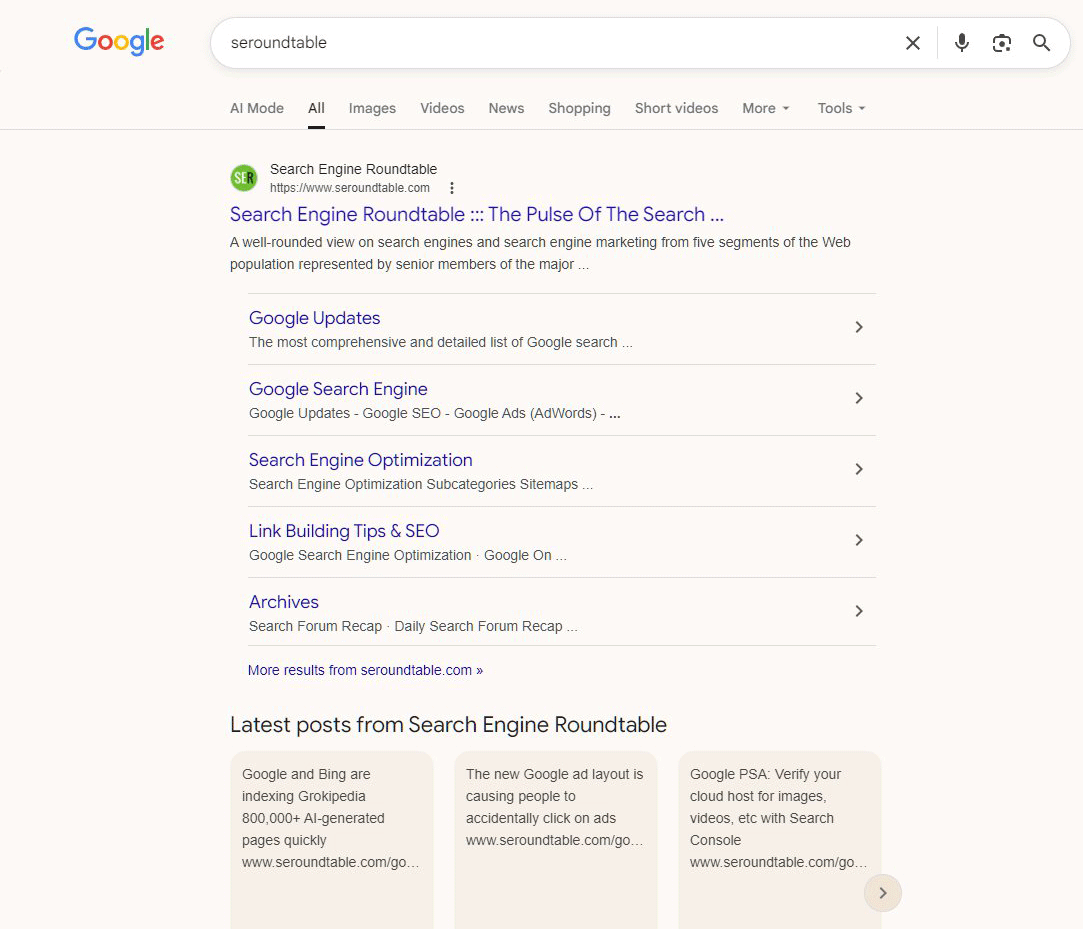Click More results from seroundtable.com
The width and height of the screenshot is (1083, 929).
tap(365, 669)
